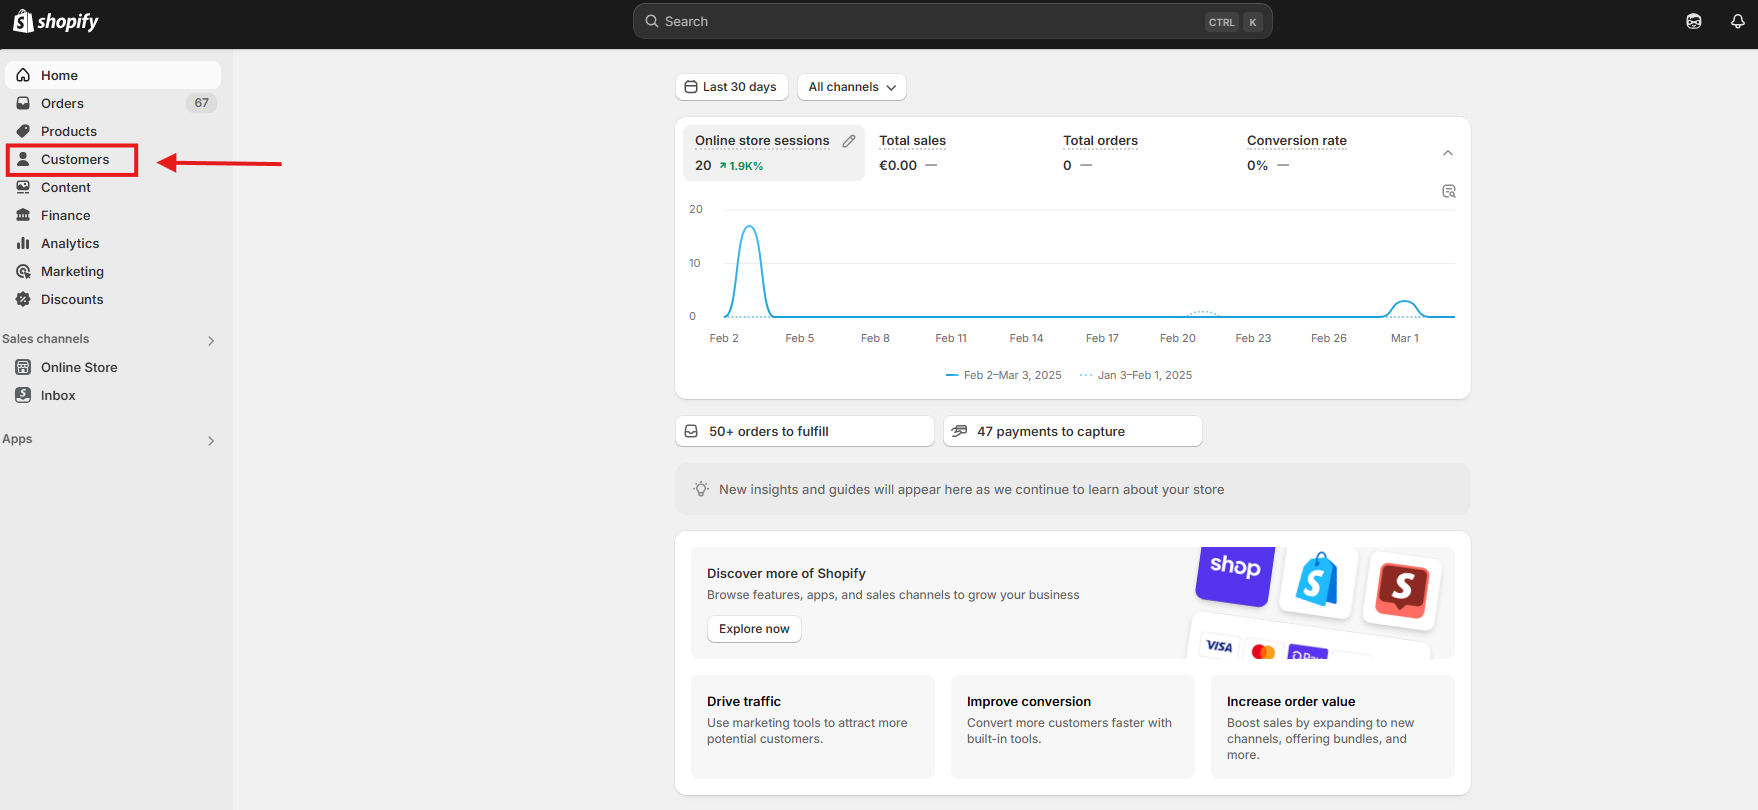Click the Feb 2–Mar 3, 2025 legend

pos(1004,375)
